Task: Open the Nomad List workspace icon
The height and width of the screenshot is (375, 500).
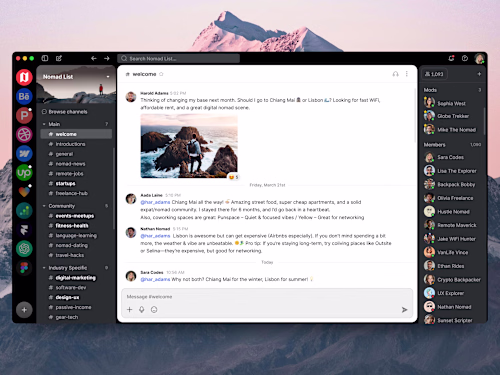Action: (x=24, y=77)
